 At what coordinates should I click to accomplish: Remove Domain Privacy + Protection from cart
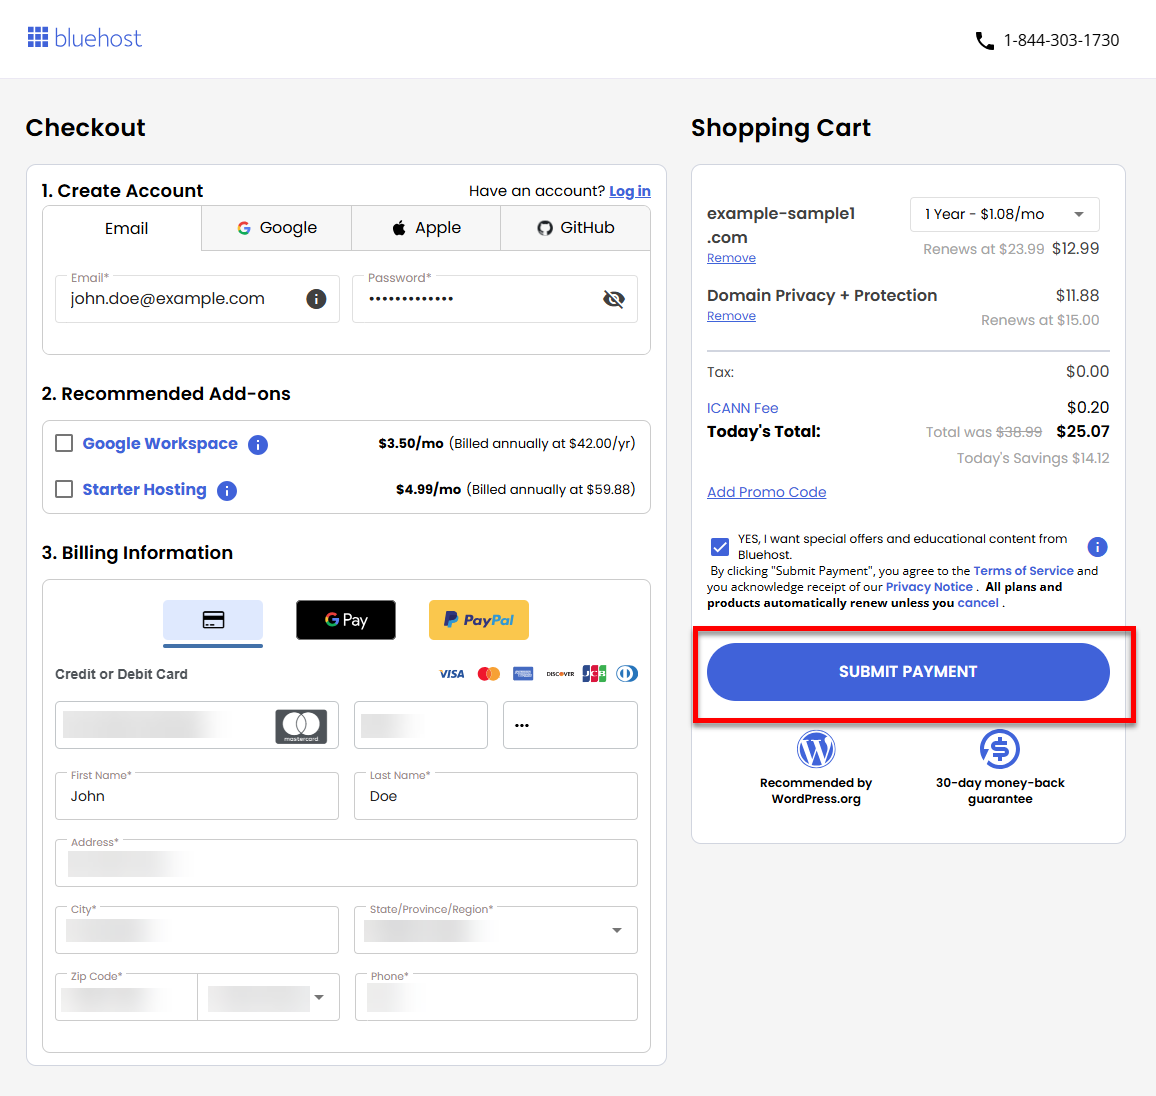pos(731,316)
